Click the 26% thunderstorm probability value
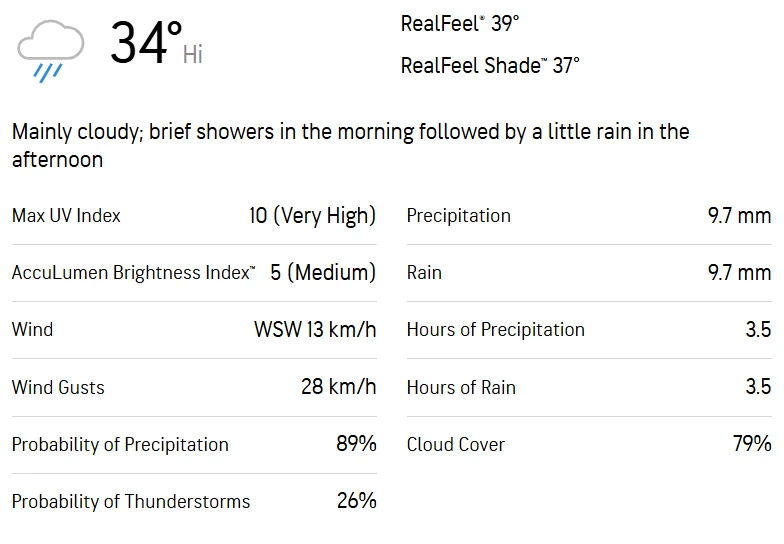 coord(356,501)
